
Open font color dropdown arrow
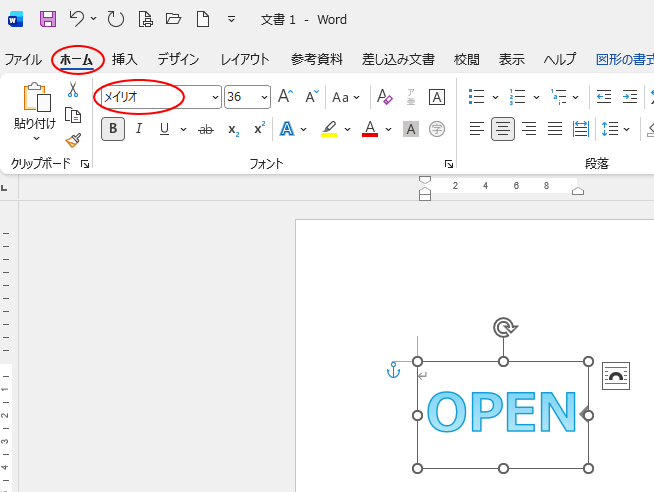click(x=388, y=129)
